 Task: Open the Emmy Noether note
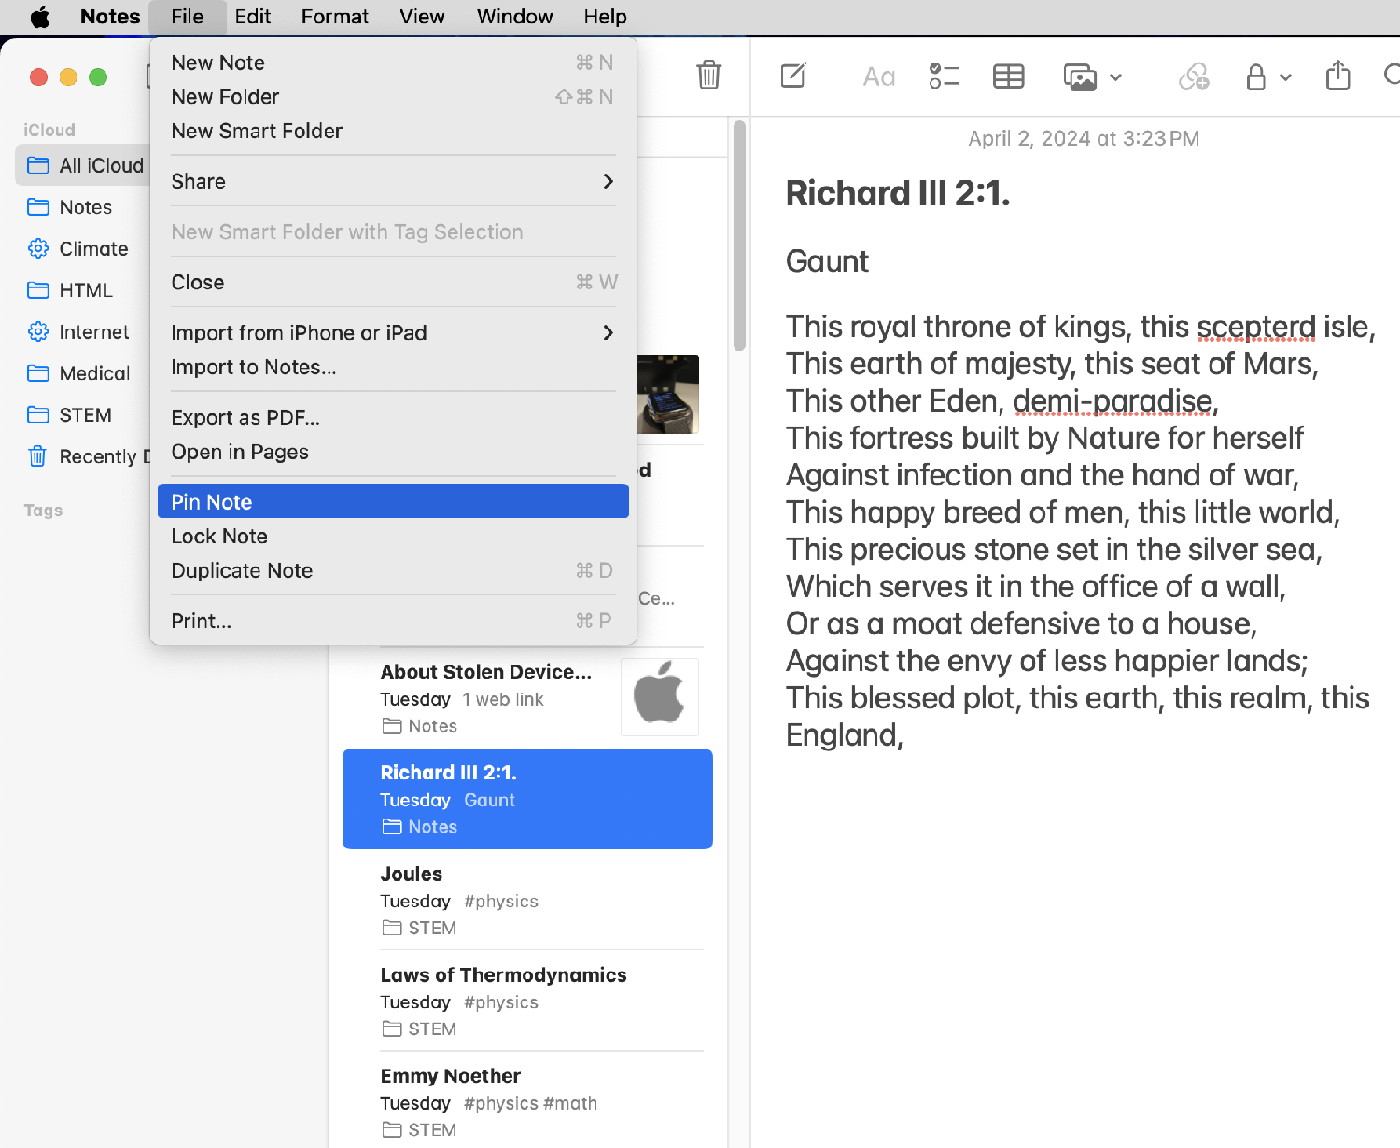pyautogui.click(x=527, y=1100)
